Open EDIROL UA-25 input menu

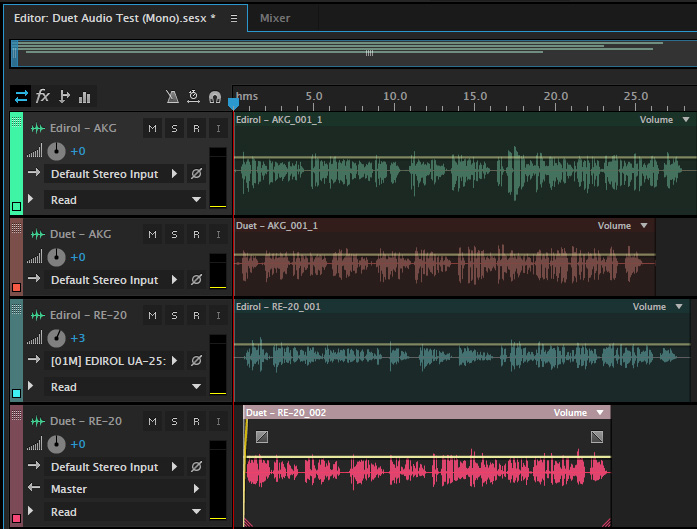(114, 361)
